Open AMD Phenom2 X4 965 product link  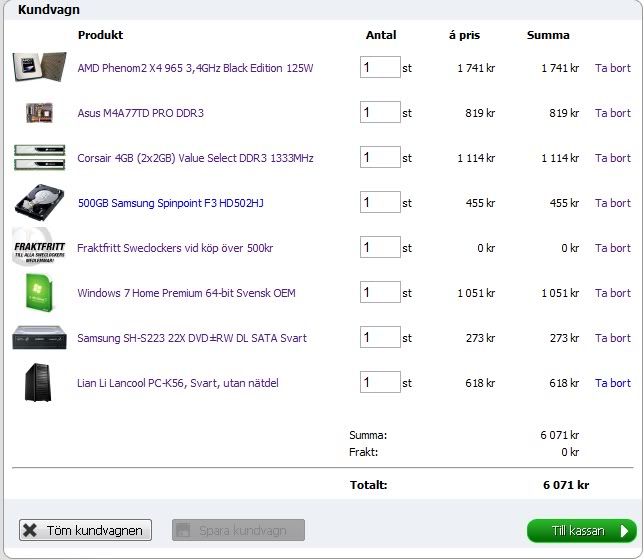point(195,68)
